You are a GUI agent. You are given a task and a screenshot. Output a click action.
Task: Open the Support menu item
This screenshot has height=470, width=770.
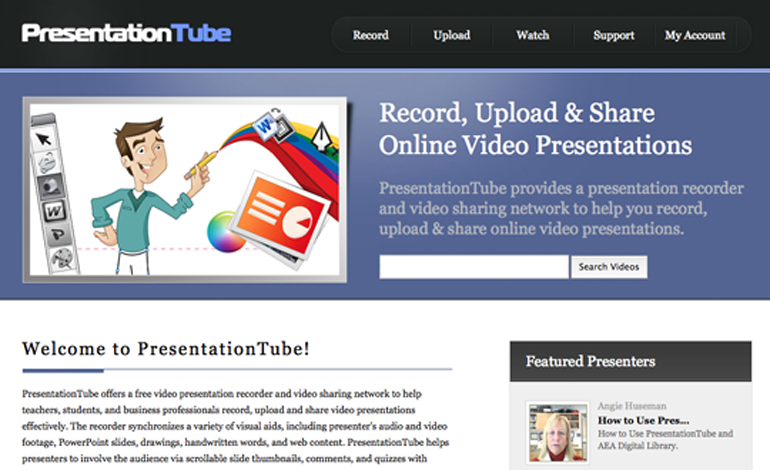pyautogui.click(x=614, y=35)
